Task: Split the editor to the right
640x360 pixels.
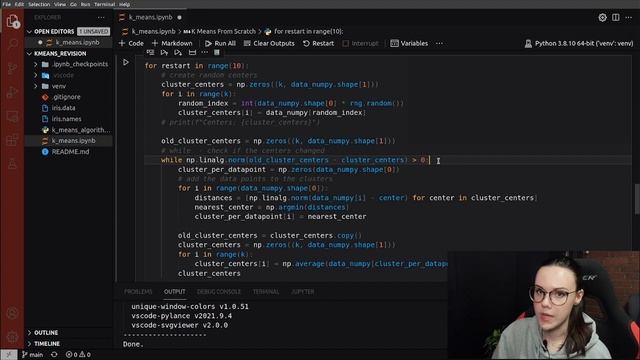Action: (616, 18)
